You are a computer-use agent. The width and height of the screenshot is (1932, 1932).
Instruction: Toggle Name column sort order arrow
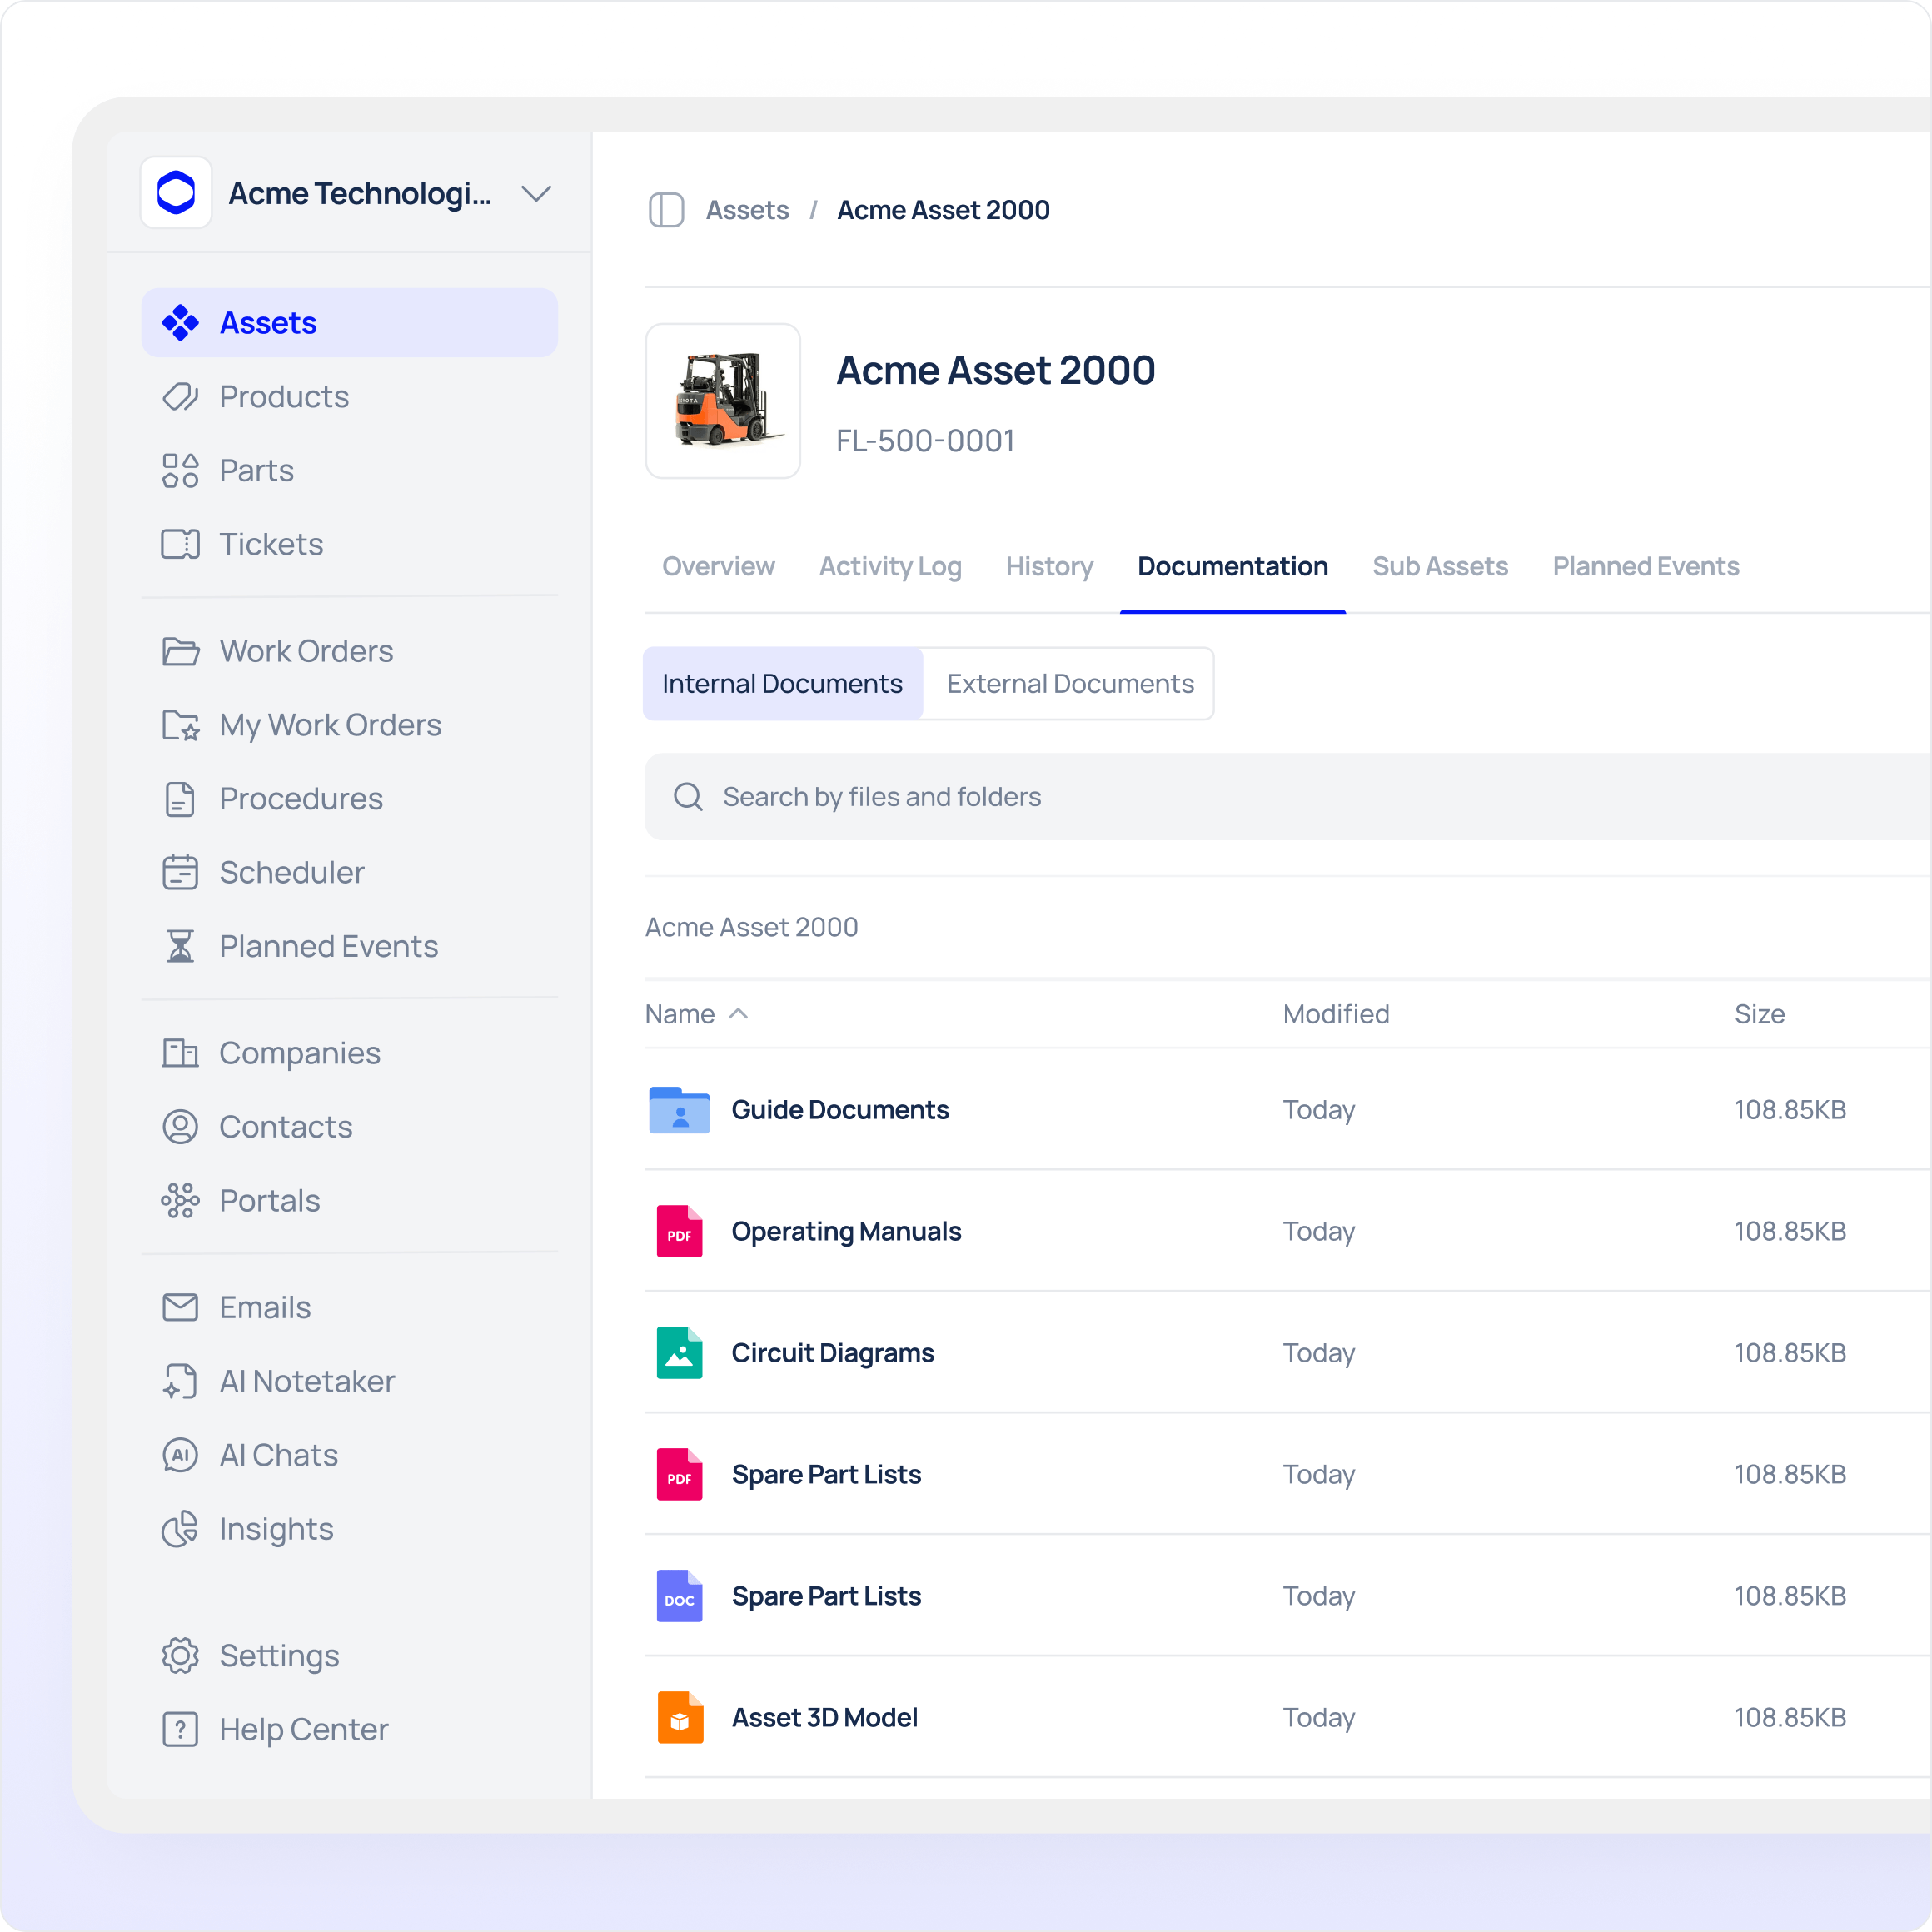coord(739,1013)
